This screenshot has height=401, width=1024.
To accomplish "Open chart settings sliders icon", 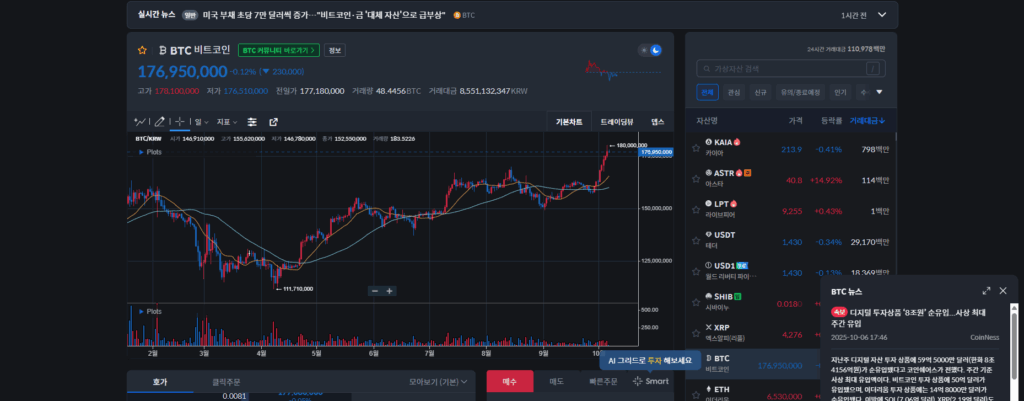I will (252, 121).
